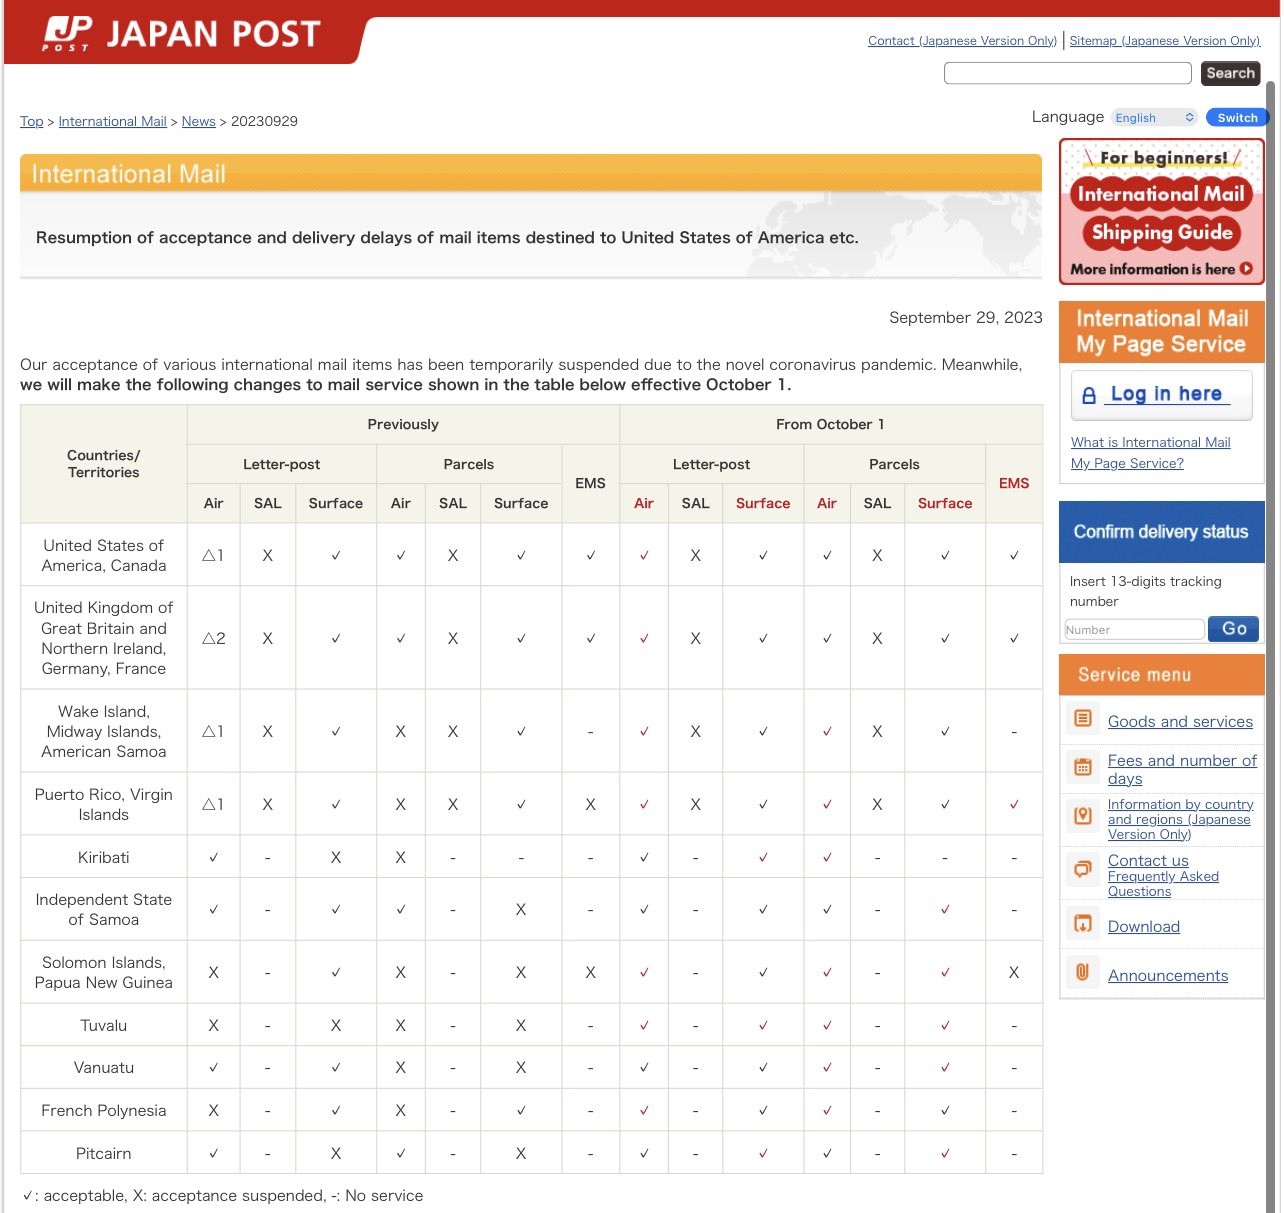The image size is (1284, 1213).
Task: Click the Contact us speech bubble icon
Action: [1083, 869]
